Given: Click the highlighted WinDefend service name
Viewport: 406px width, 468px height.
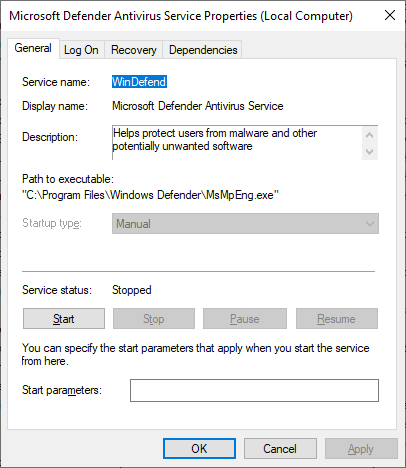Looking at the screenshot, I should coord(139,82).
